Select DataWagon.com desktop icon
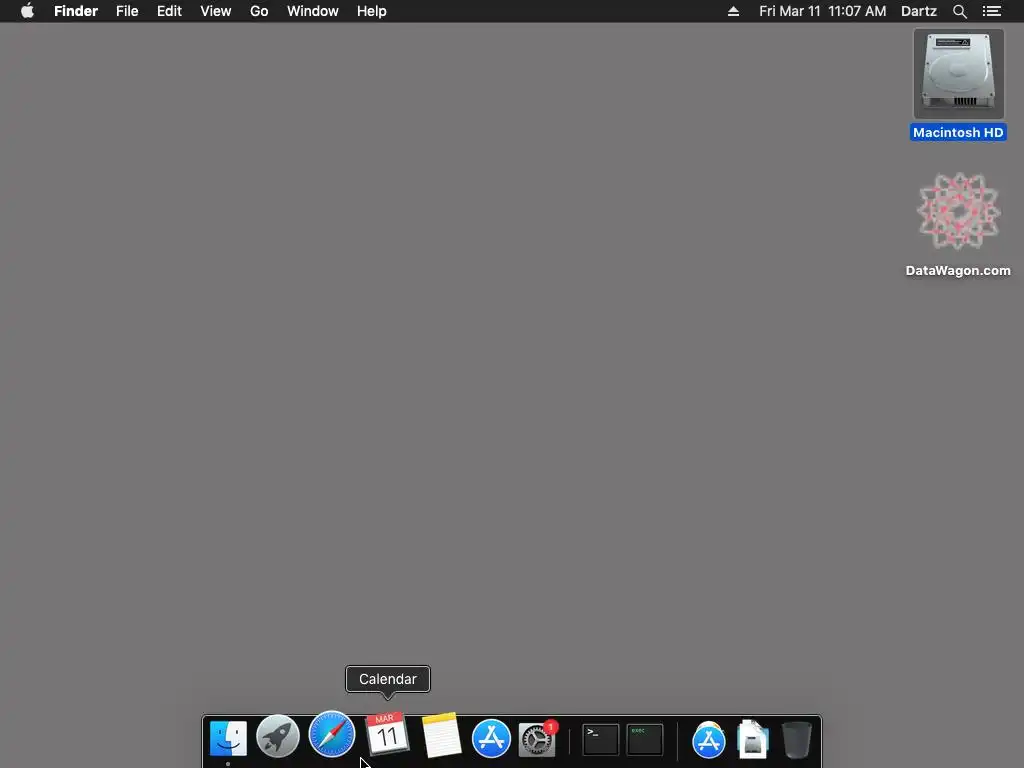1024x768 pixels. [958, 211]
